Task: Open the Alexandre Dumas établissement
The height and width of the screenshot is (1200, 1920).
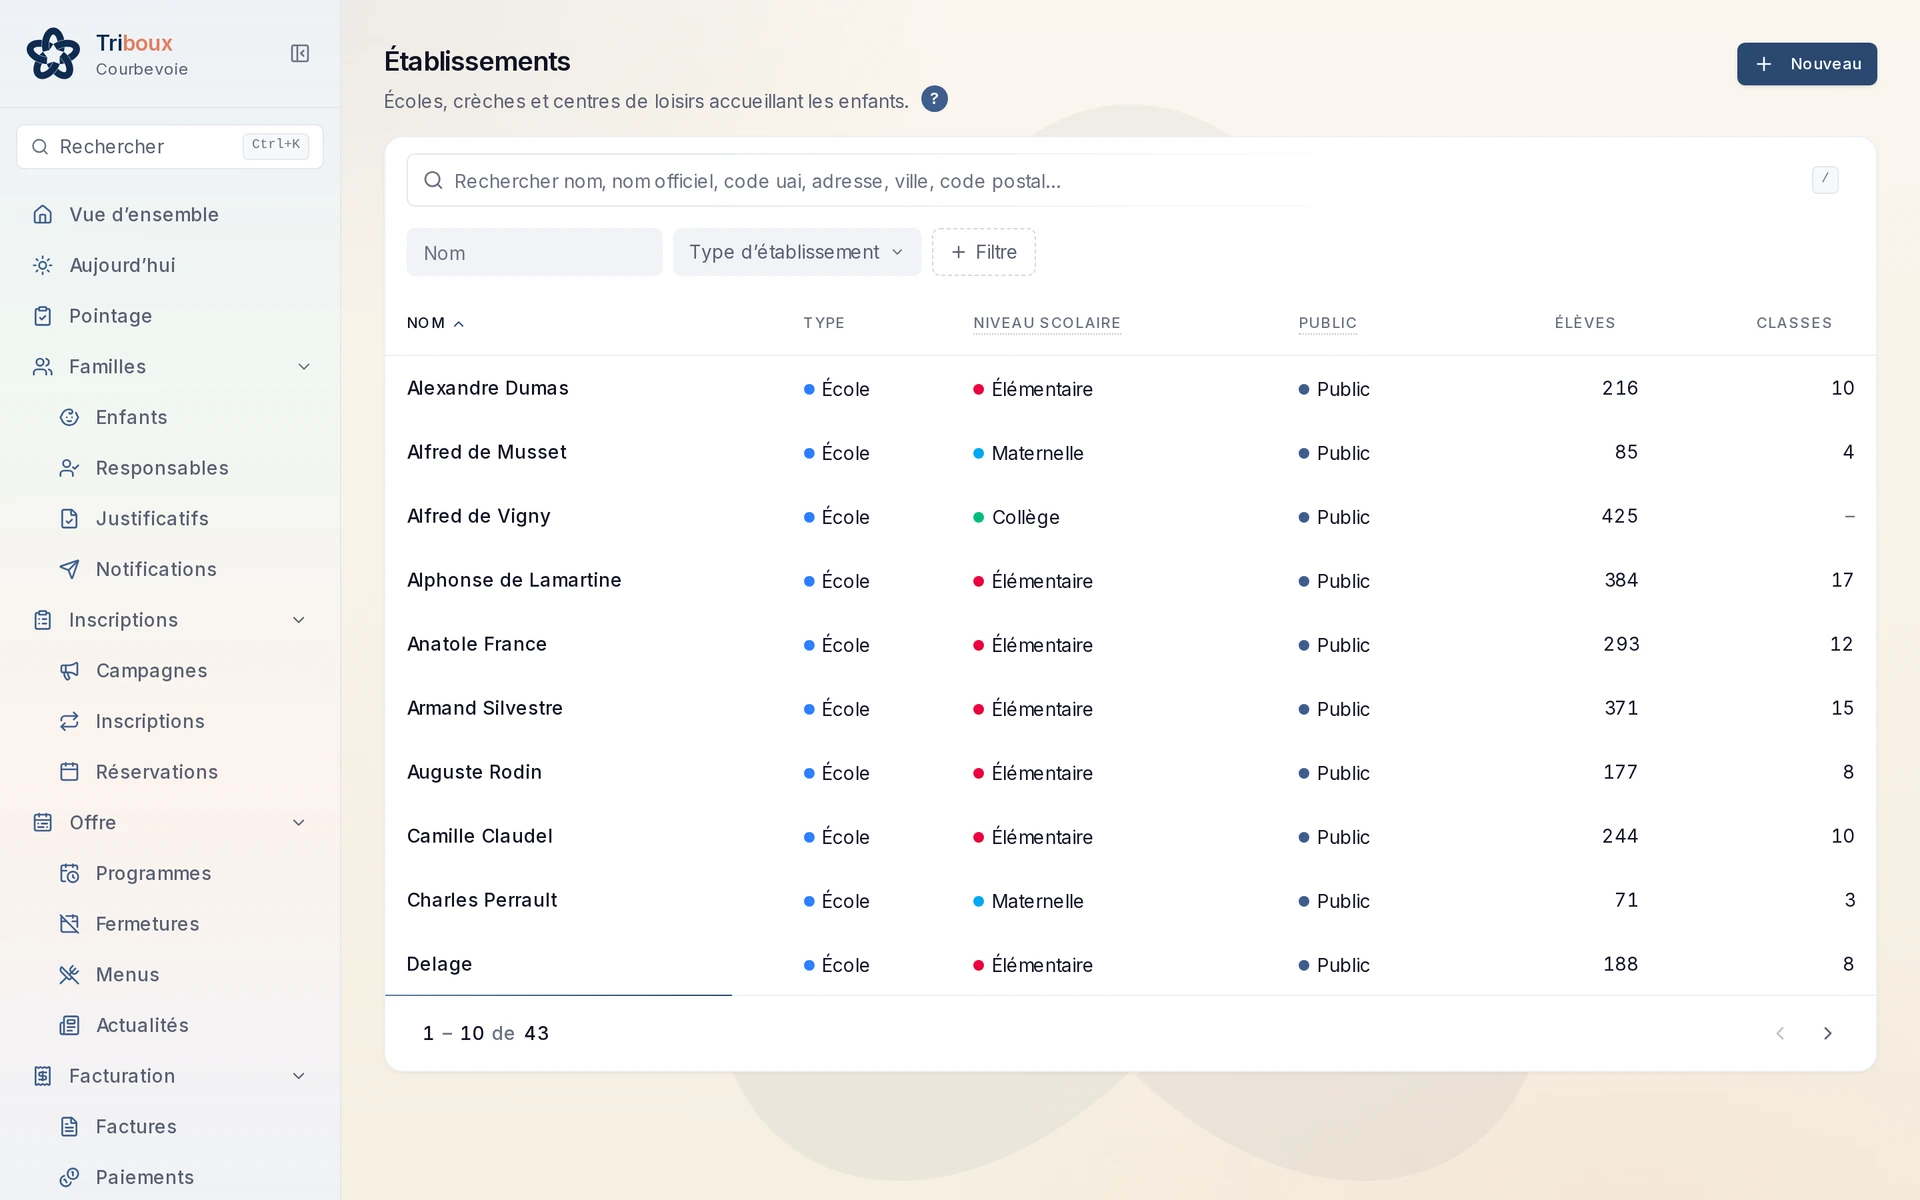Action: 488,388
